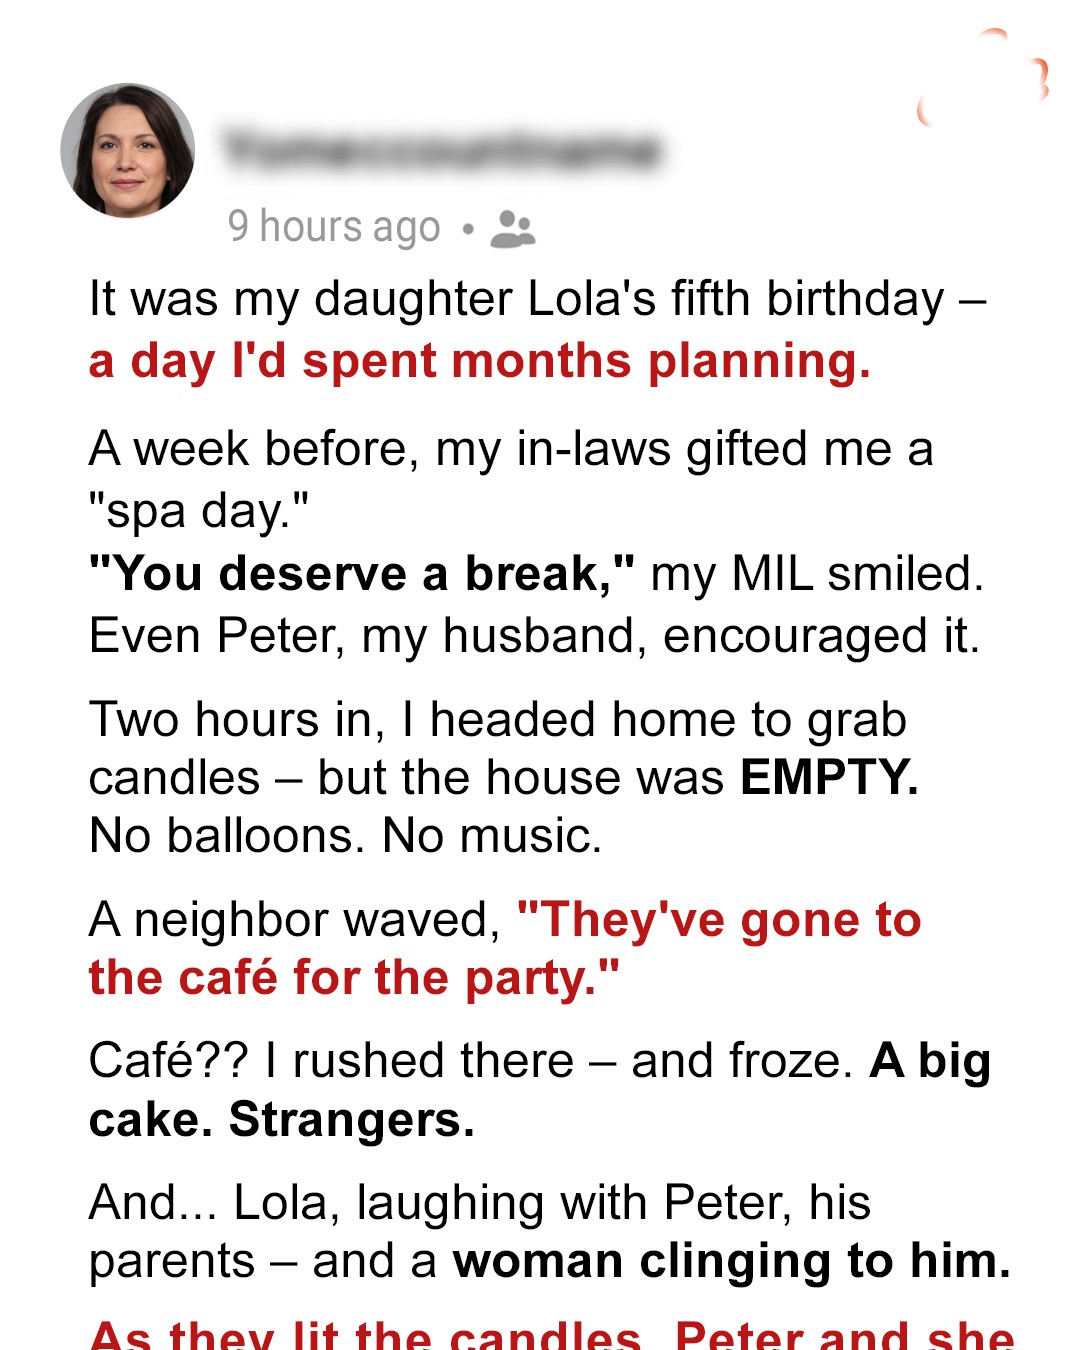The width and height of the screenshot is (1080, 1350).
Task: Click the text "A neighbor waved,"
Action: pyautogui.click(x=294, y=919)
